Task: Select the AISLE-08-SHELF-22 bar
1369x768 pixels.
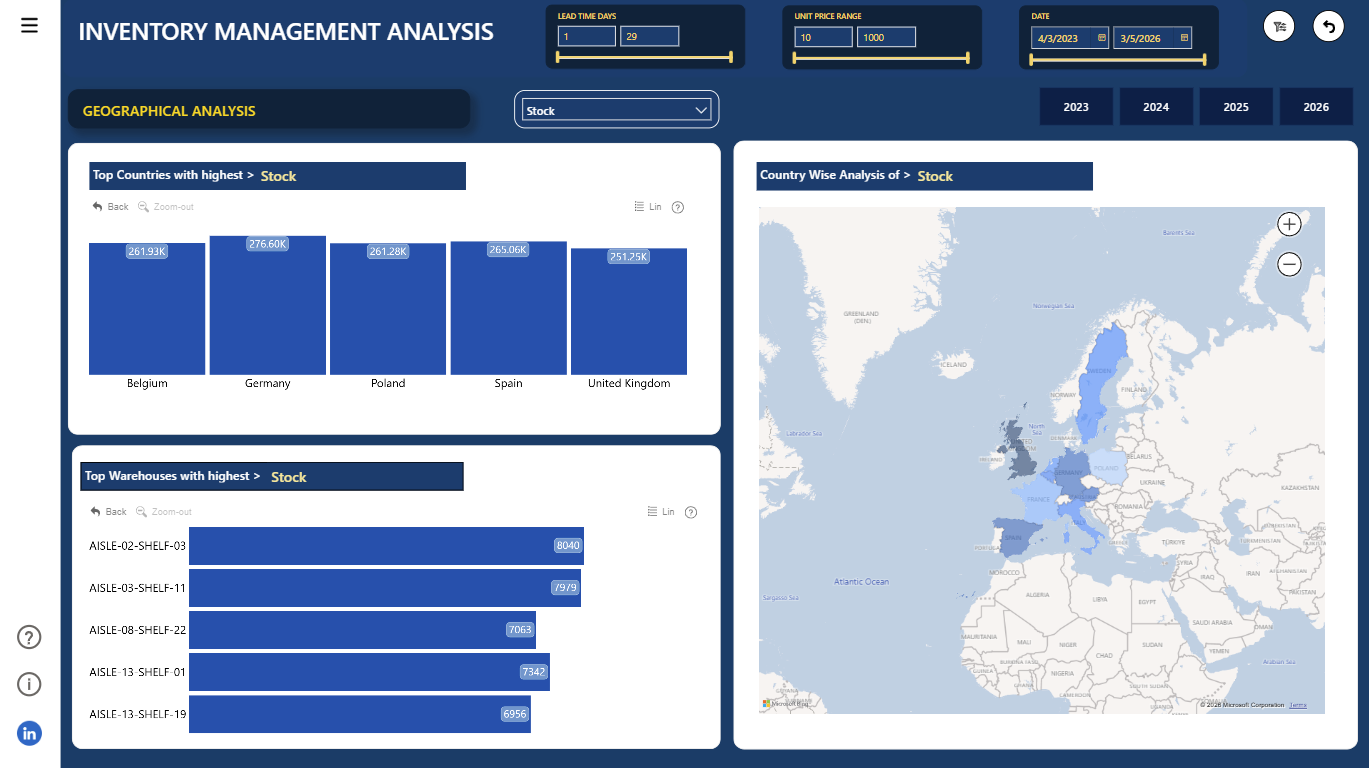Action: (362, 630)
